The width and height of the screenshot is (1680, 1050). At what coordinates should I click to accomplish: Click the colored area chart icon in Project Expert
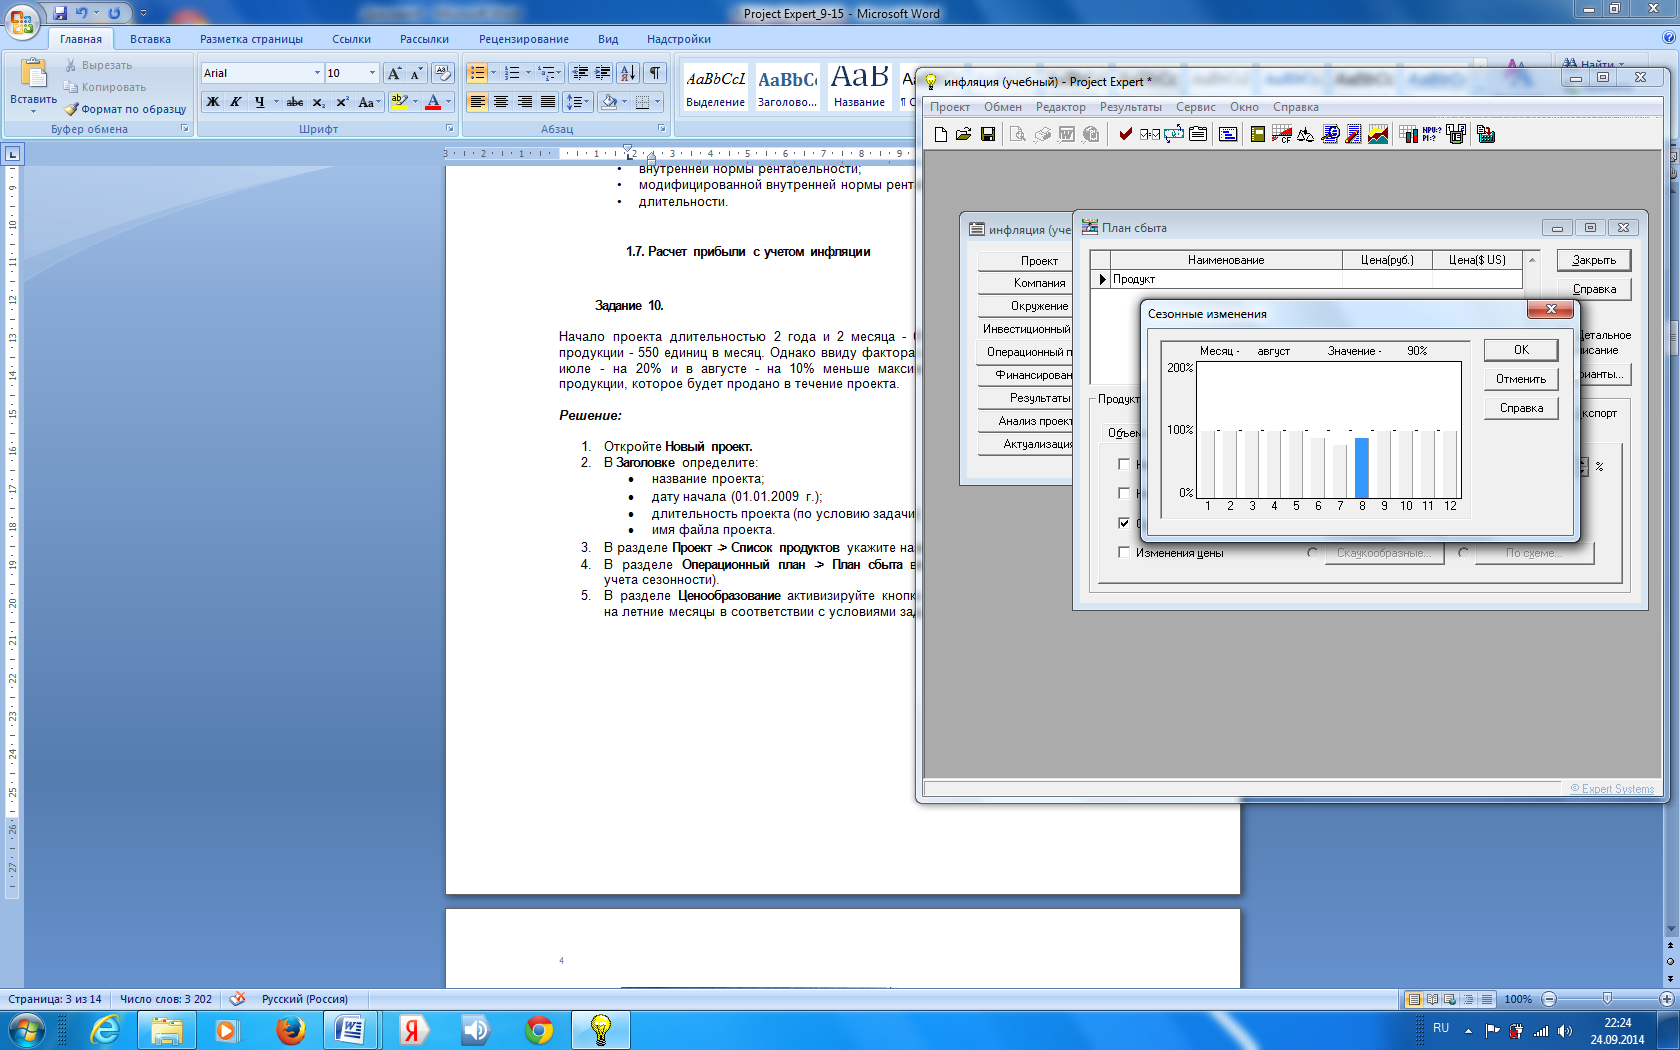tap(1378, 134)
